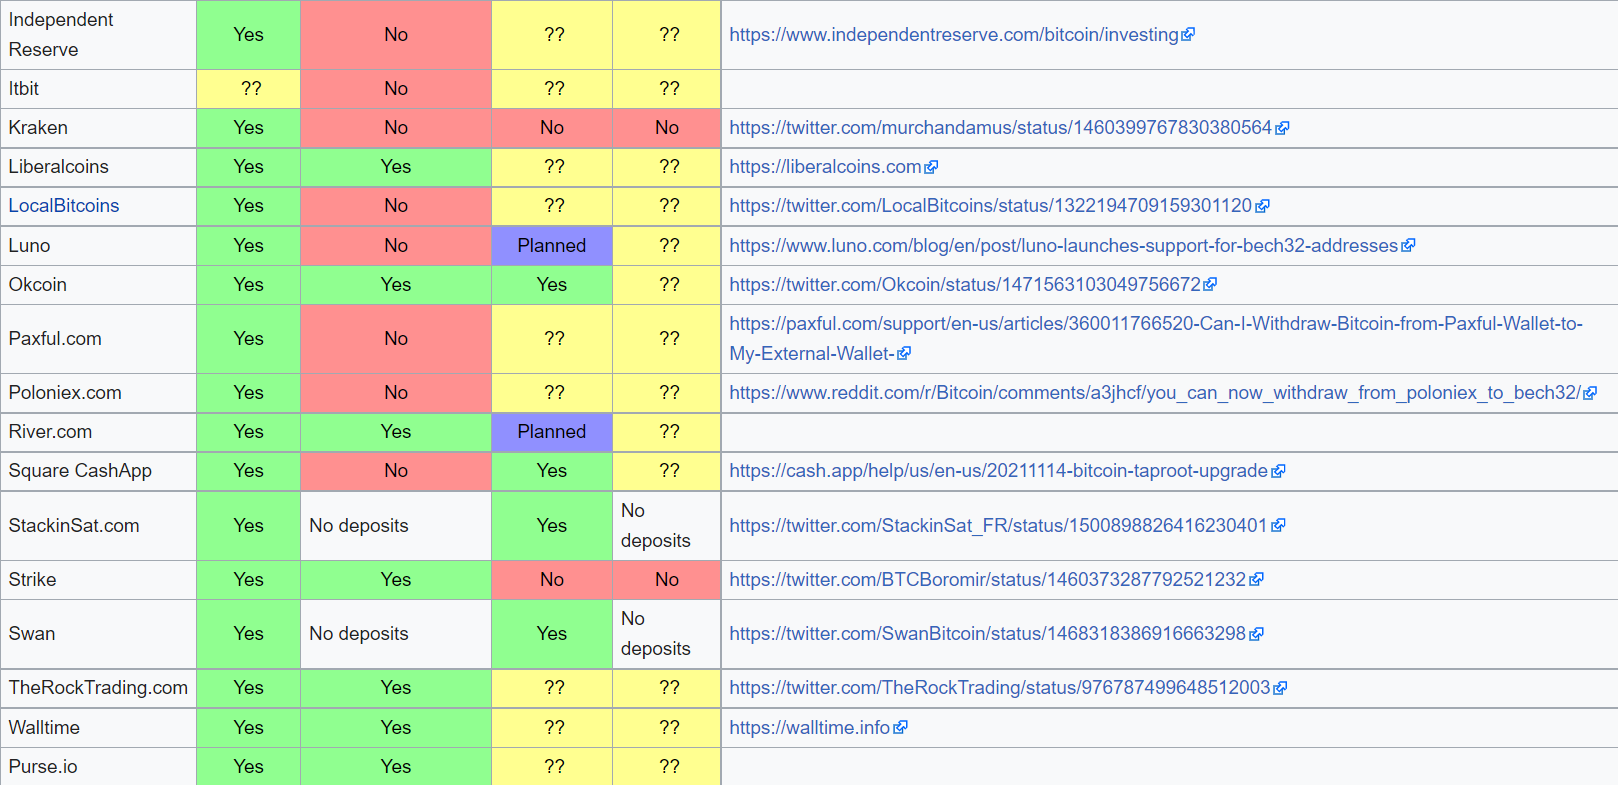
Task: Select the 'Luno' row name cell
Action: (x=98, y=246)
